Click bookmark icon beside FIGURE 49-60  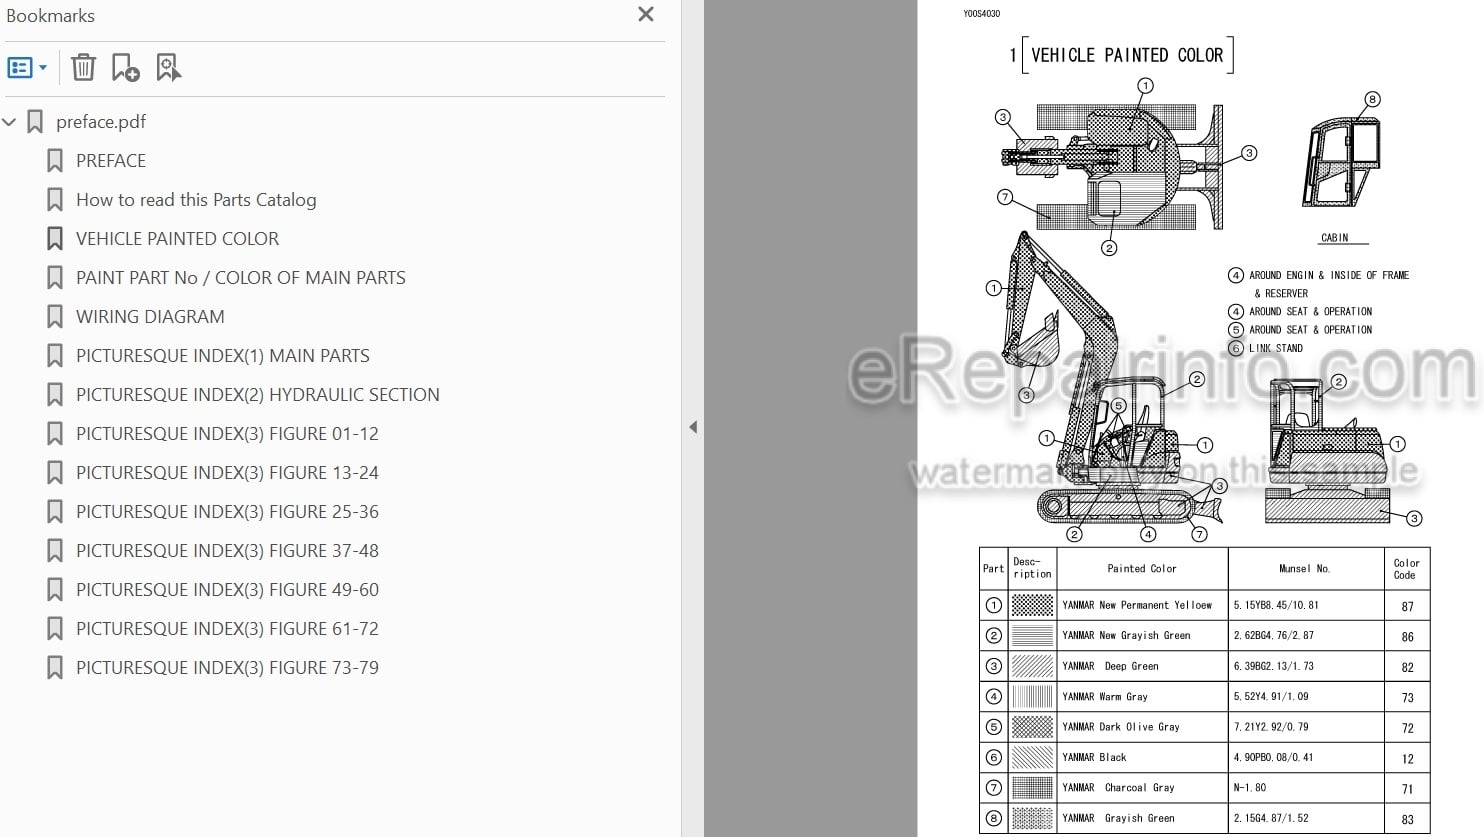click(x=55, y=590)
